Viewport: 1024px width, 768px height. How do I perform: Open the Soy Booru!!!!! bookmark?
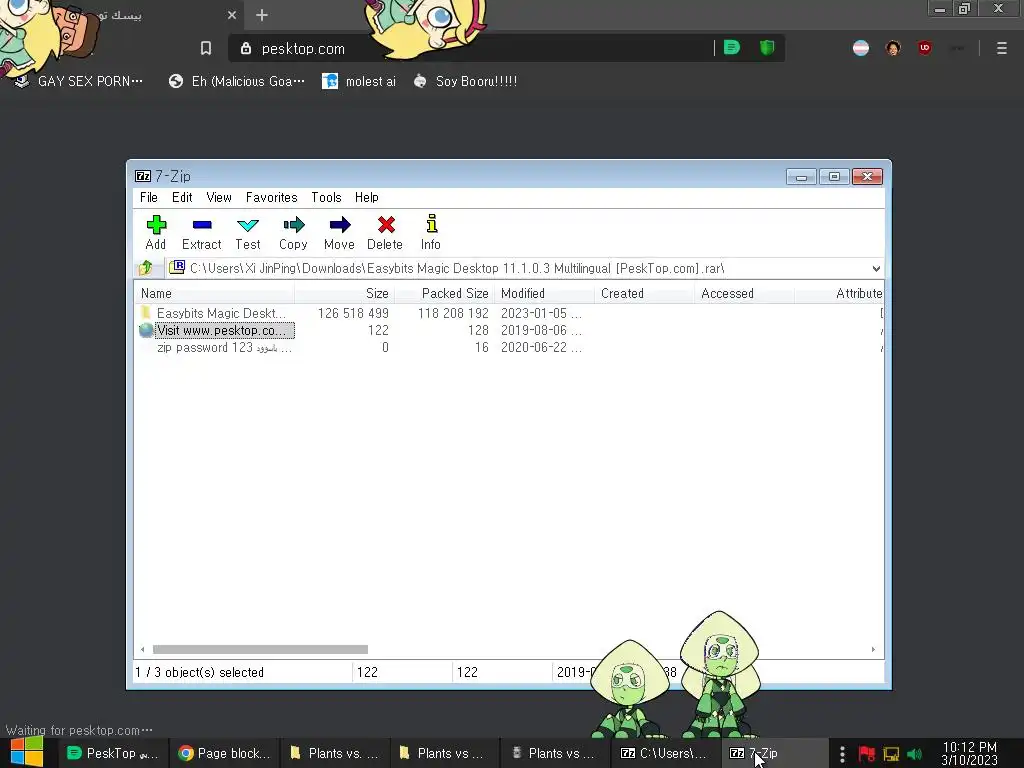[x=466, y=81]
